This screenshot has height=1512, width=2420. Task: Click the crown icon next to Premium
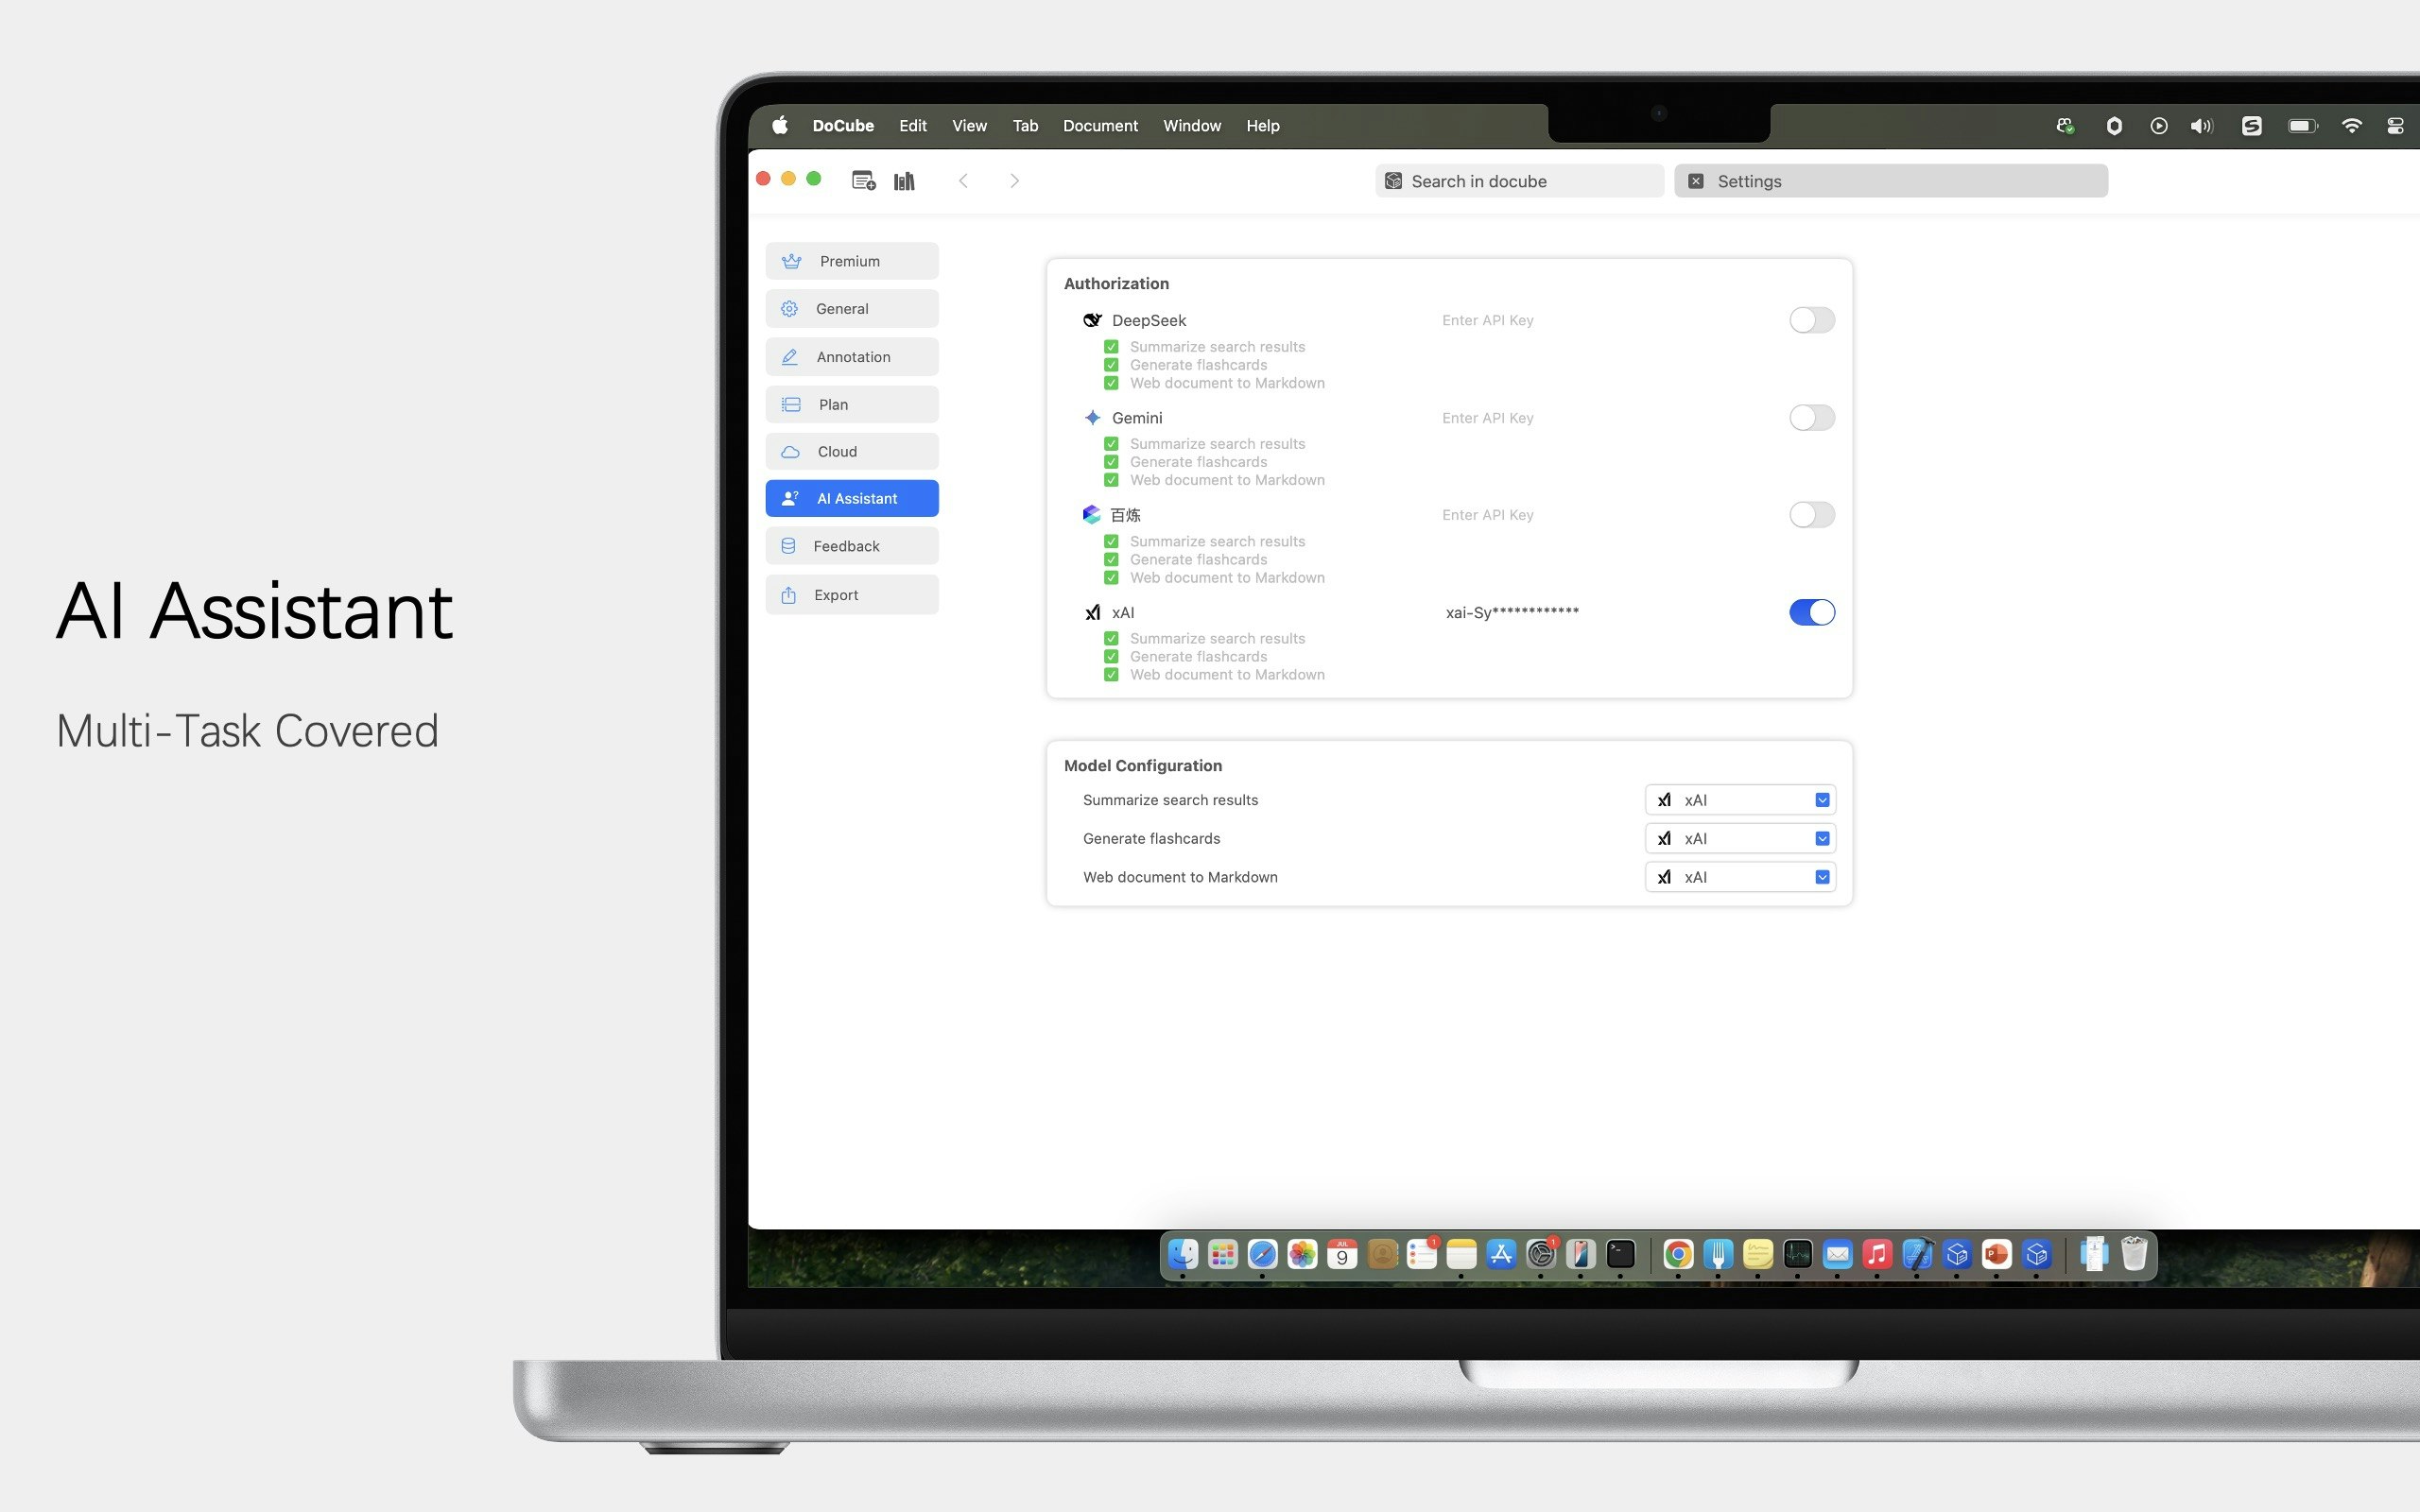791,261
